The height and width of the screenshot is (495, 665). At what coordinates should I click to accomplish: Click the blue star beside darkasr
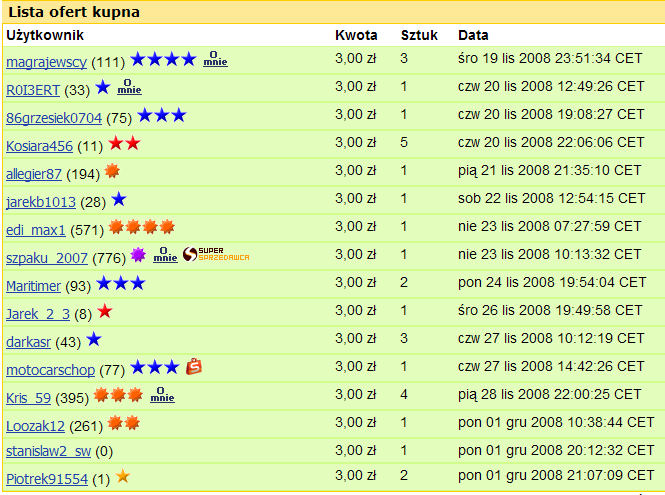point(94,339)
